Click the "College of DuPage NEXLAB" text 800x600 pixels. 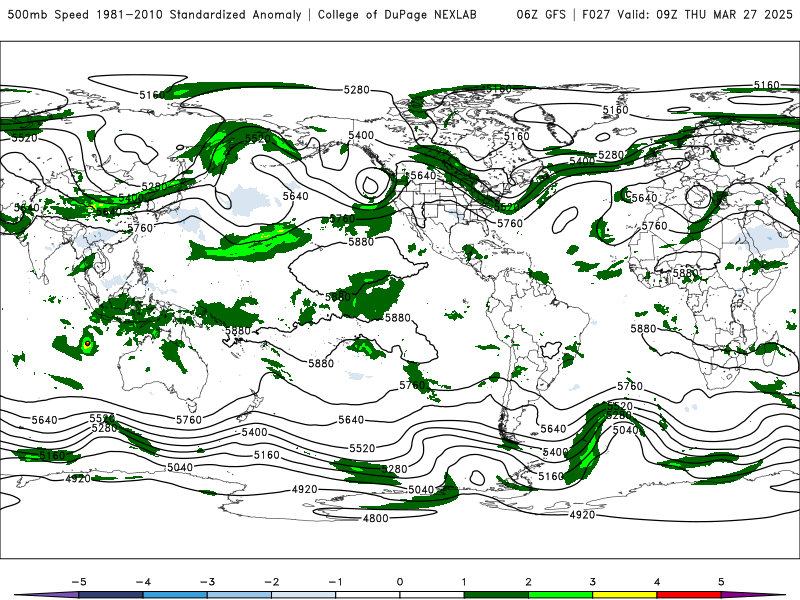(x=397, y=15)
